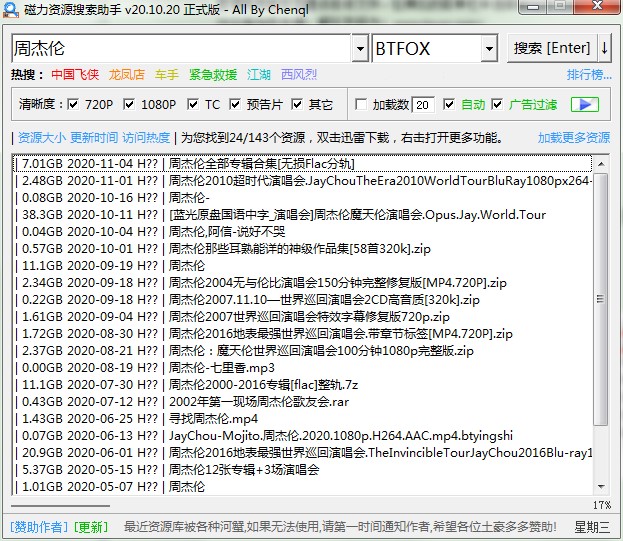Image resolution: width=623 pixels, height=541 pixels.
Task: Select the 2007世界巡回演唱会特效字幕修复版720p result
Action: 303,317
